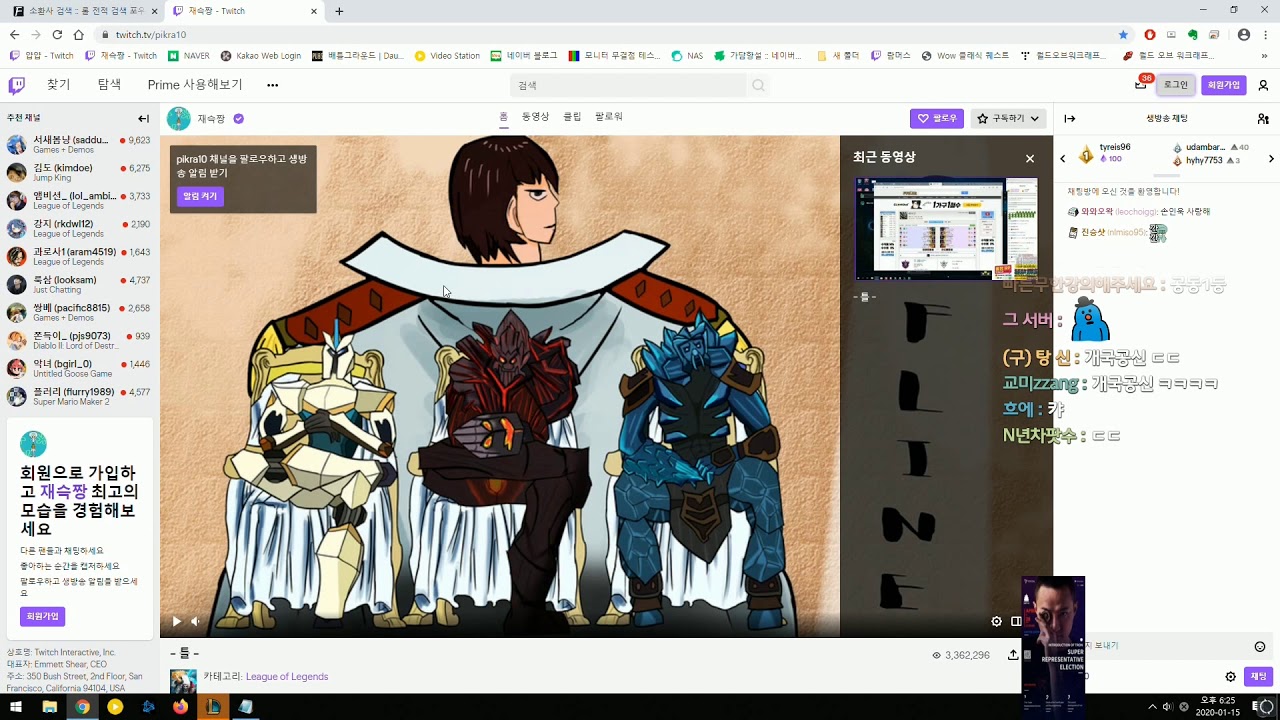This screenshot has height=720, width=1280.
Task: Open Prime loot crown icon with 36 badge
Action: [x=1141, y=85]
